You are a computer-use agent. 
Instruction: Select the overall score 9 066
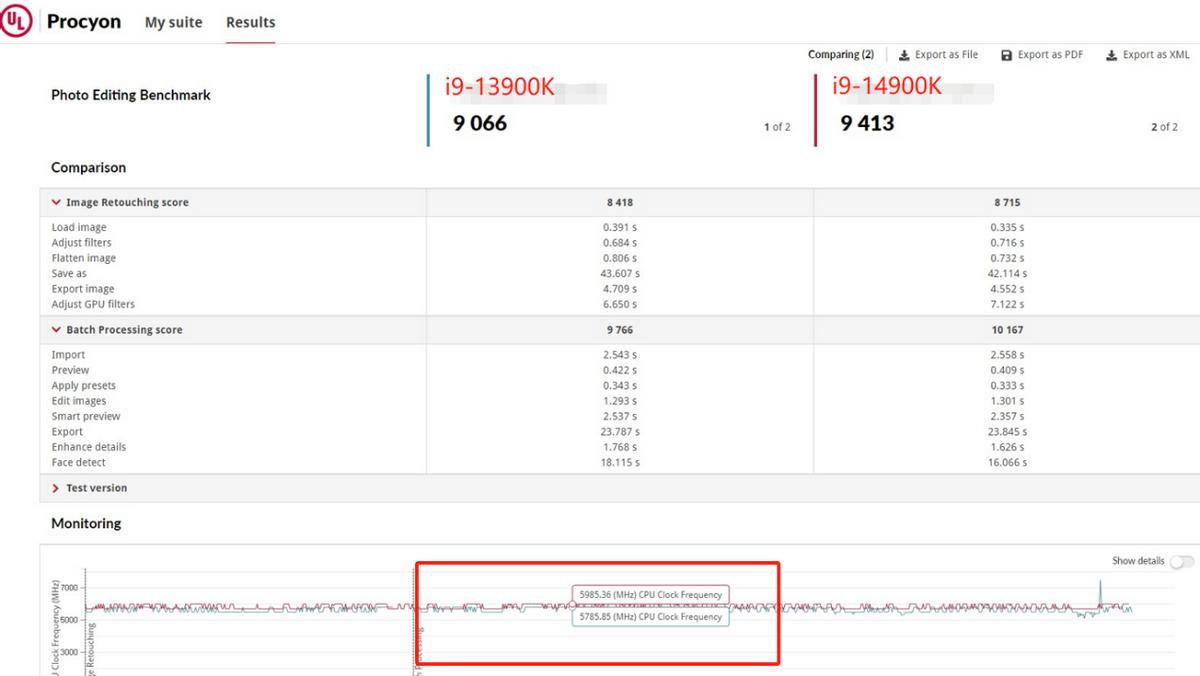(x=480, y=123)
